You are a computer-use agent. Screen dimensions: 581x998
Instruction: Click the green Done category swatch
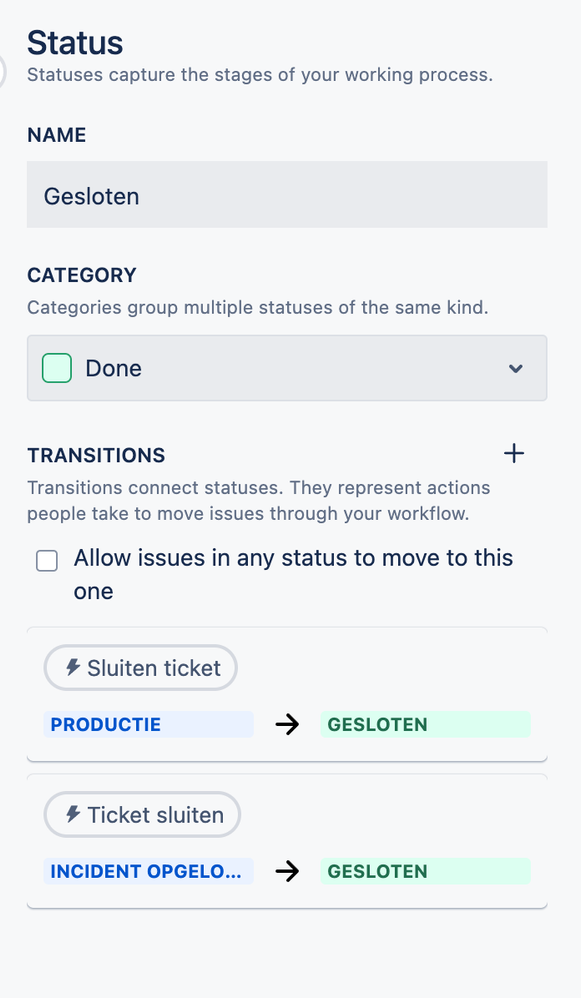click(x=57, y=368)
